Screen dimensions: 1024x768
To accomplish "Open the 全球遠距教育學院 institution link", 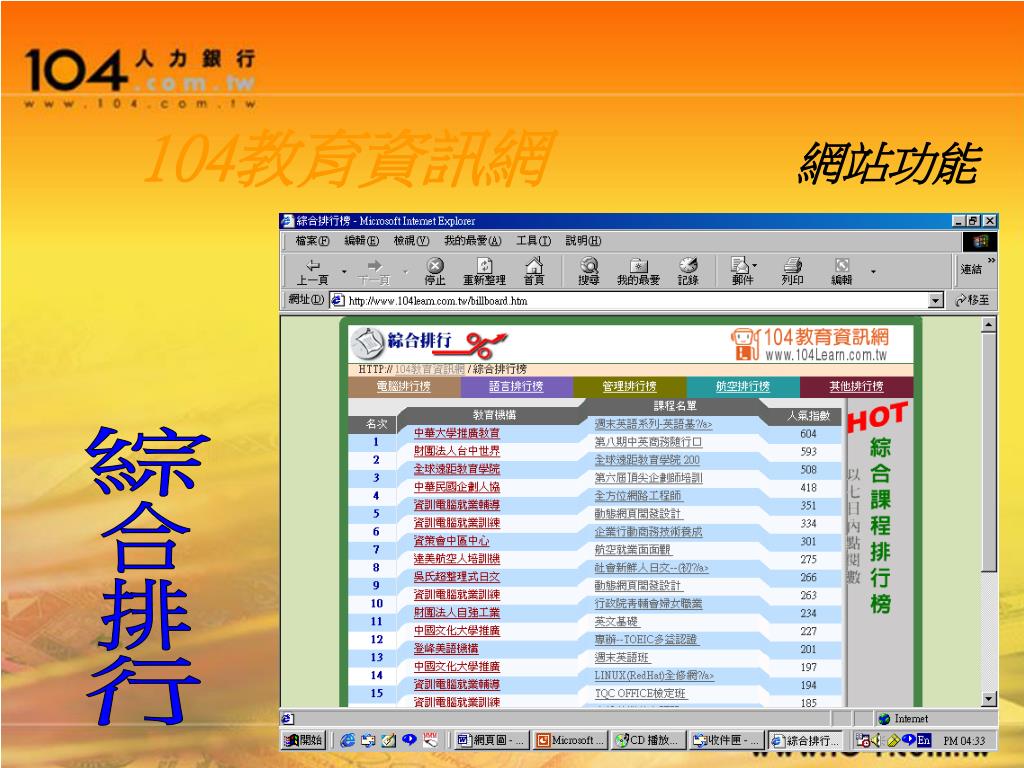I will pos(456,469).
